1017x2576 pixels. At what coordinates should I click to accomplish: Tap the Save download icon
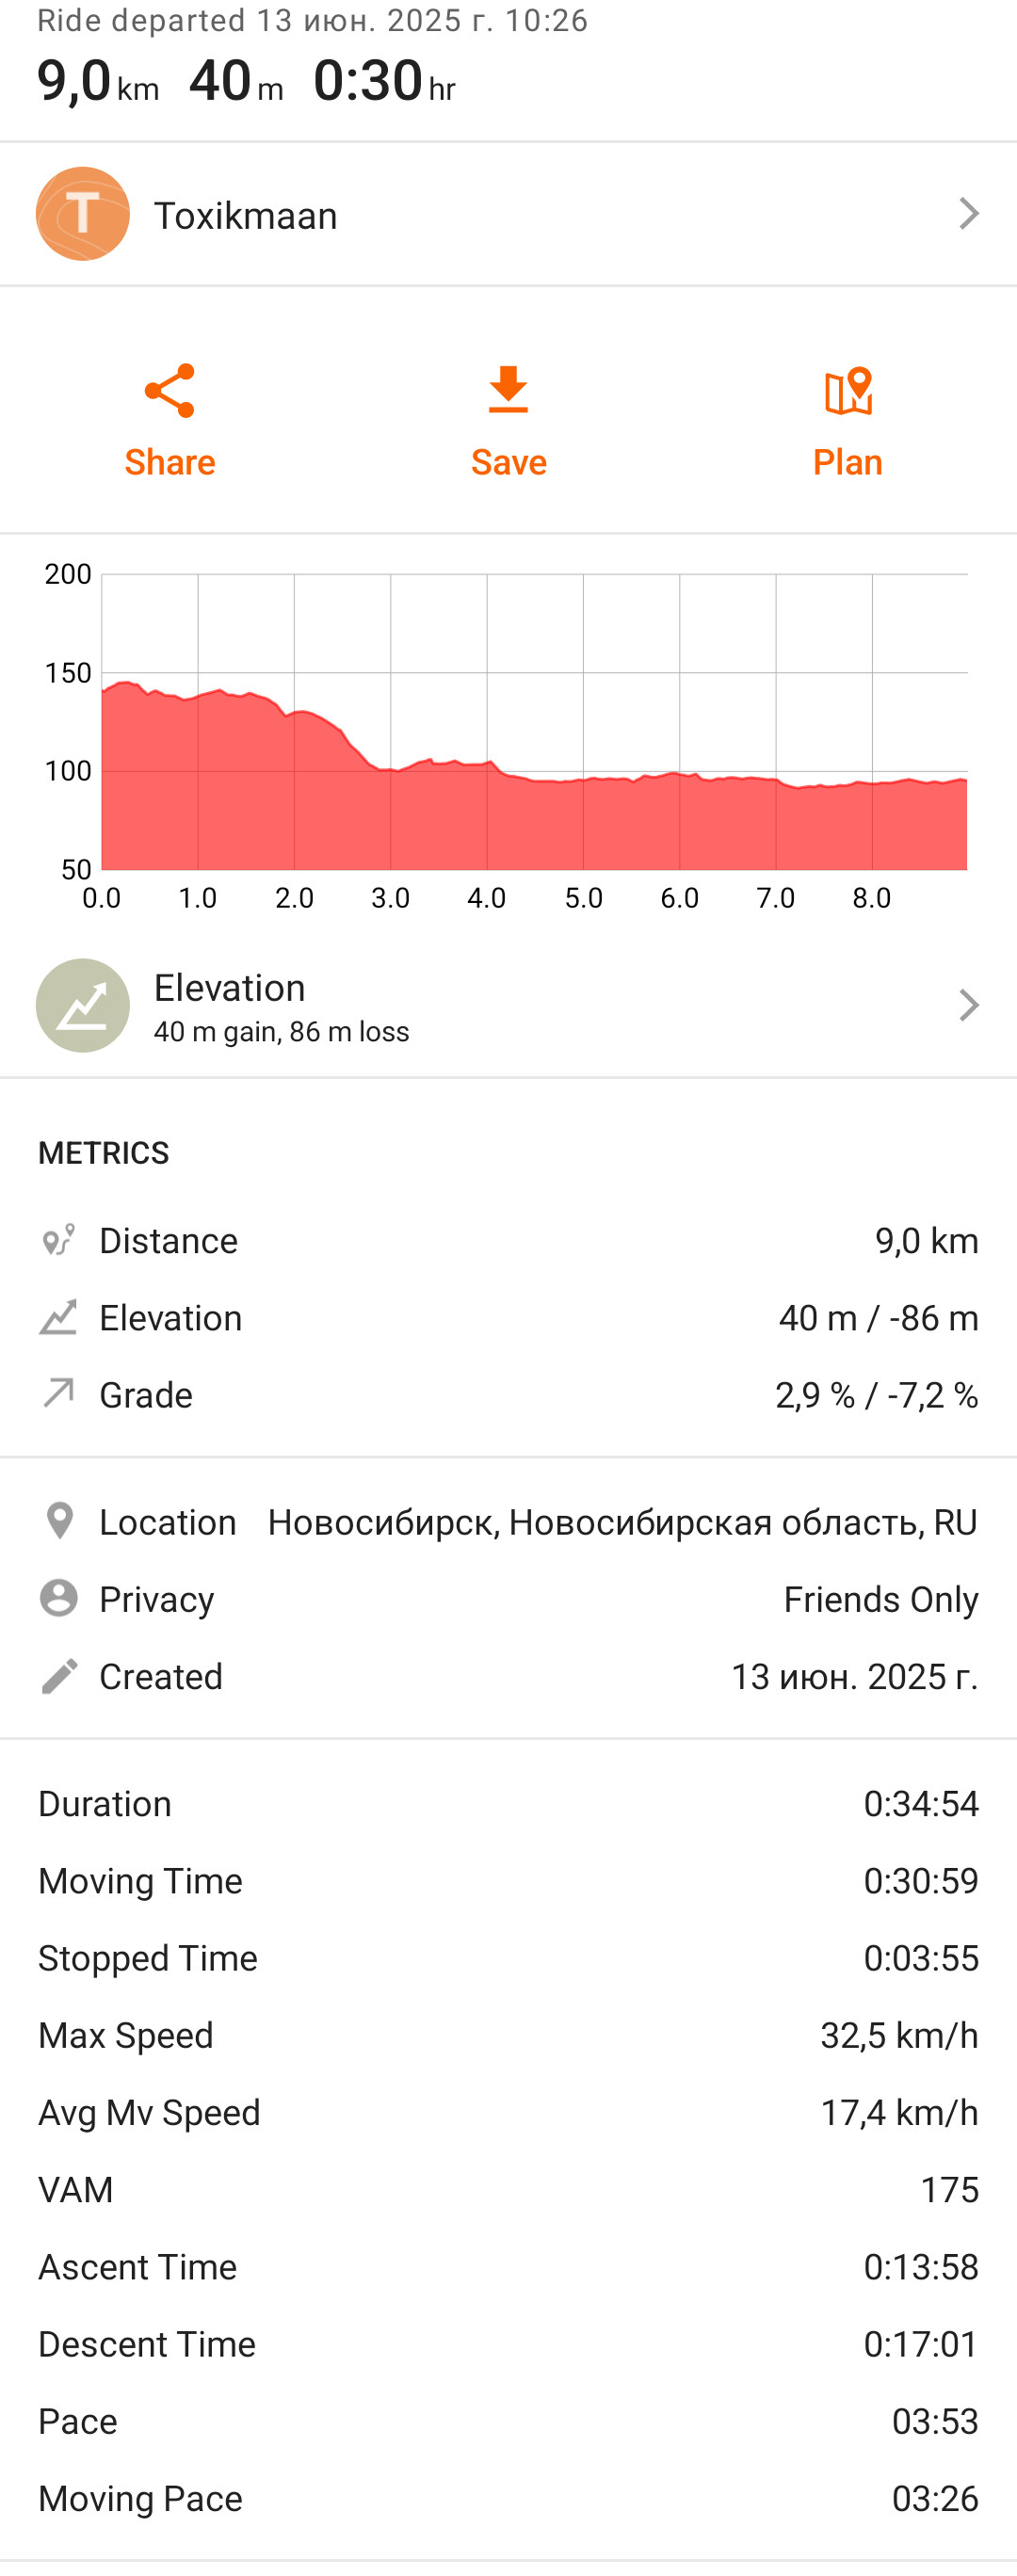click(508, 390)
